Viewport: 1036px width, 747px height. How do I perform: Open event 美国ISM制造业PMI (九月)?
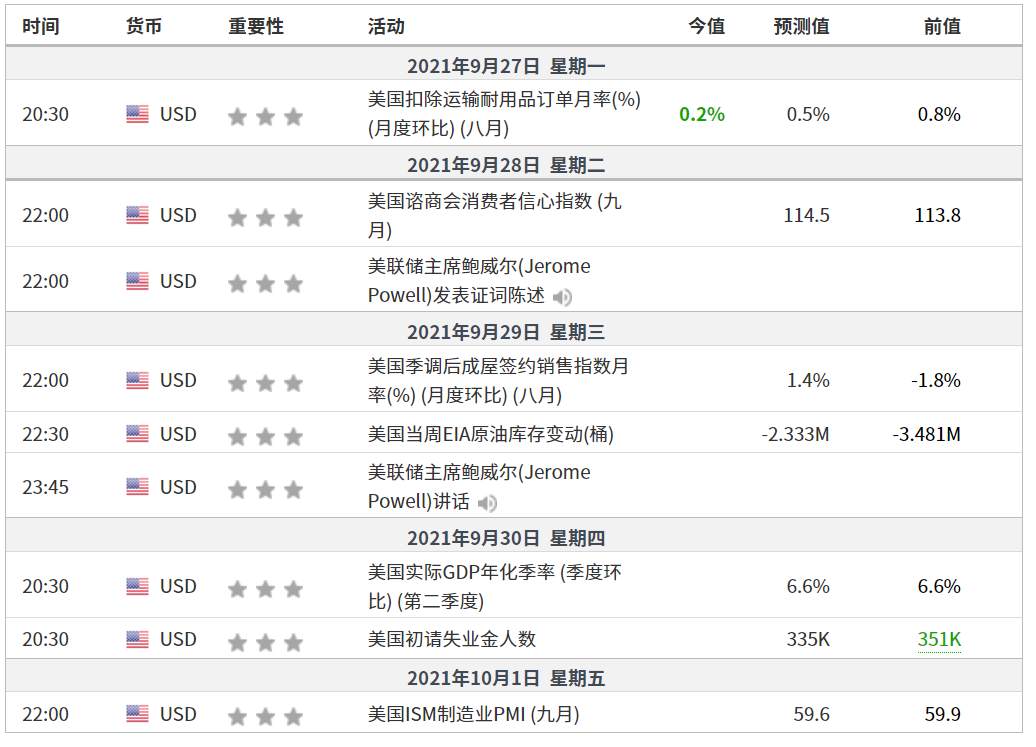tap(474, 714)
